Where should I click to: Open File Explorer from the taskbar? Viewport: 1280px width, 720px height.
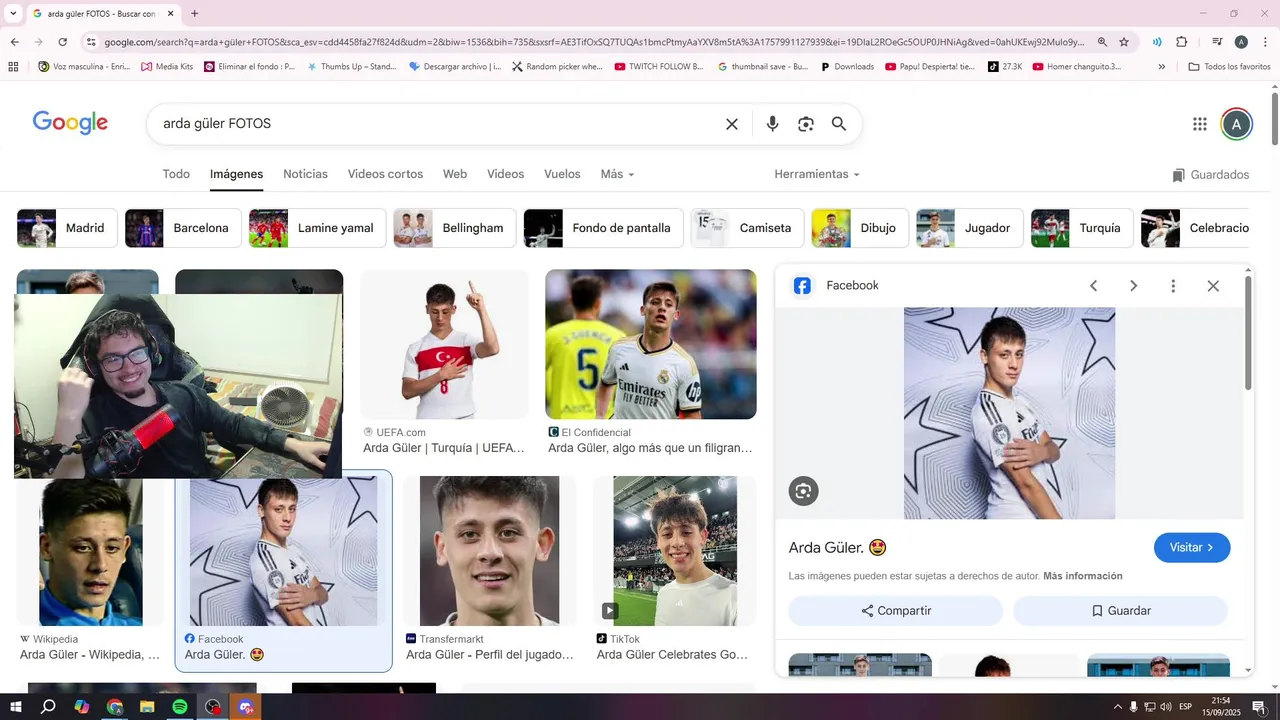[147, 707]
